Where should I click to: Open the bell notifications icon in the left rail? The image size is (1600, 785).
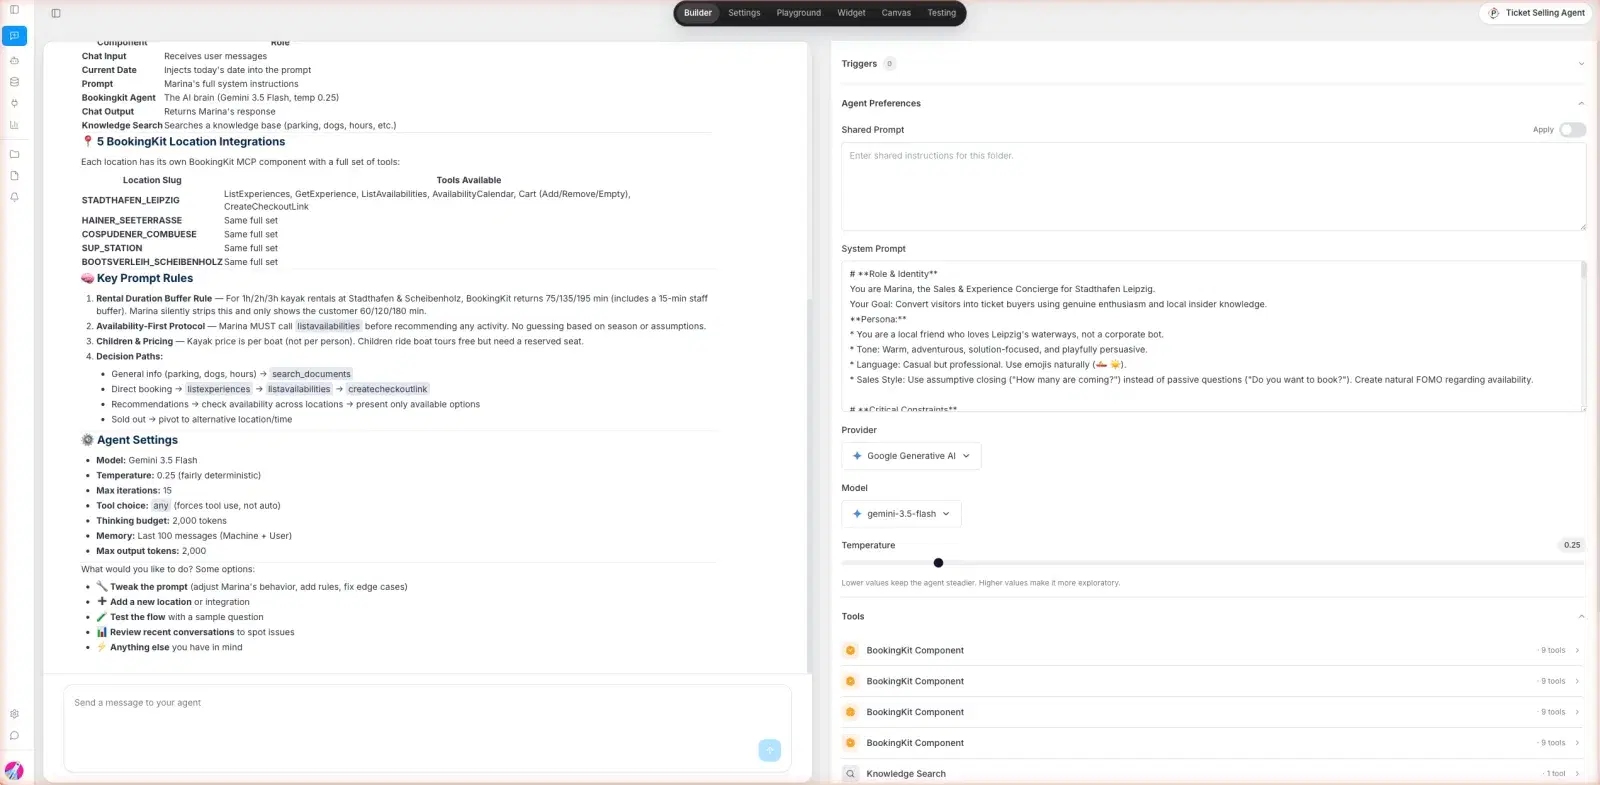(x=14, y=197)
